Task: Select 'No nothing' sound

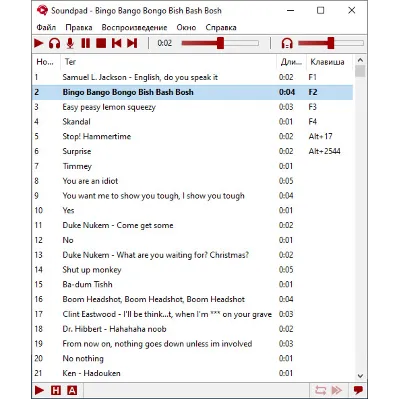Action: [193, 358]
